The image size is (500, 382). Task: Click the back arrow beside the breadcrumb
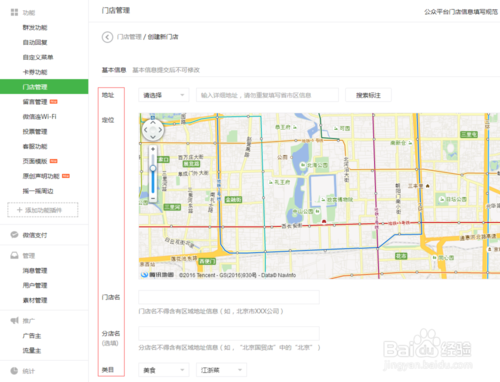pyautogui.click(x=107, y=37)
